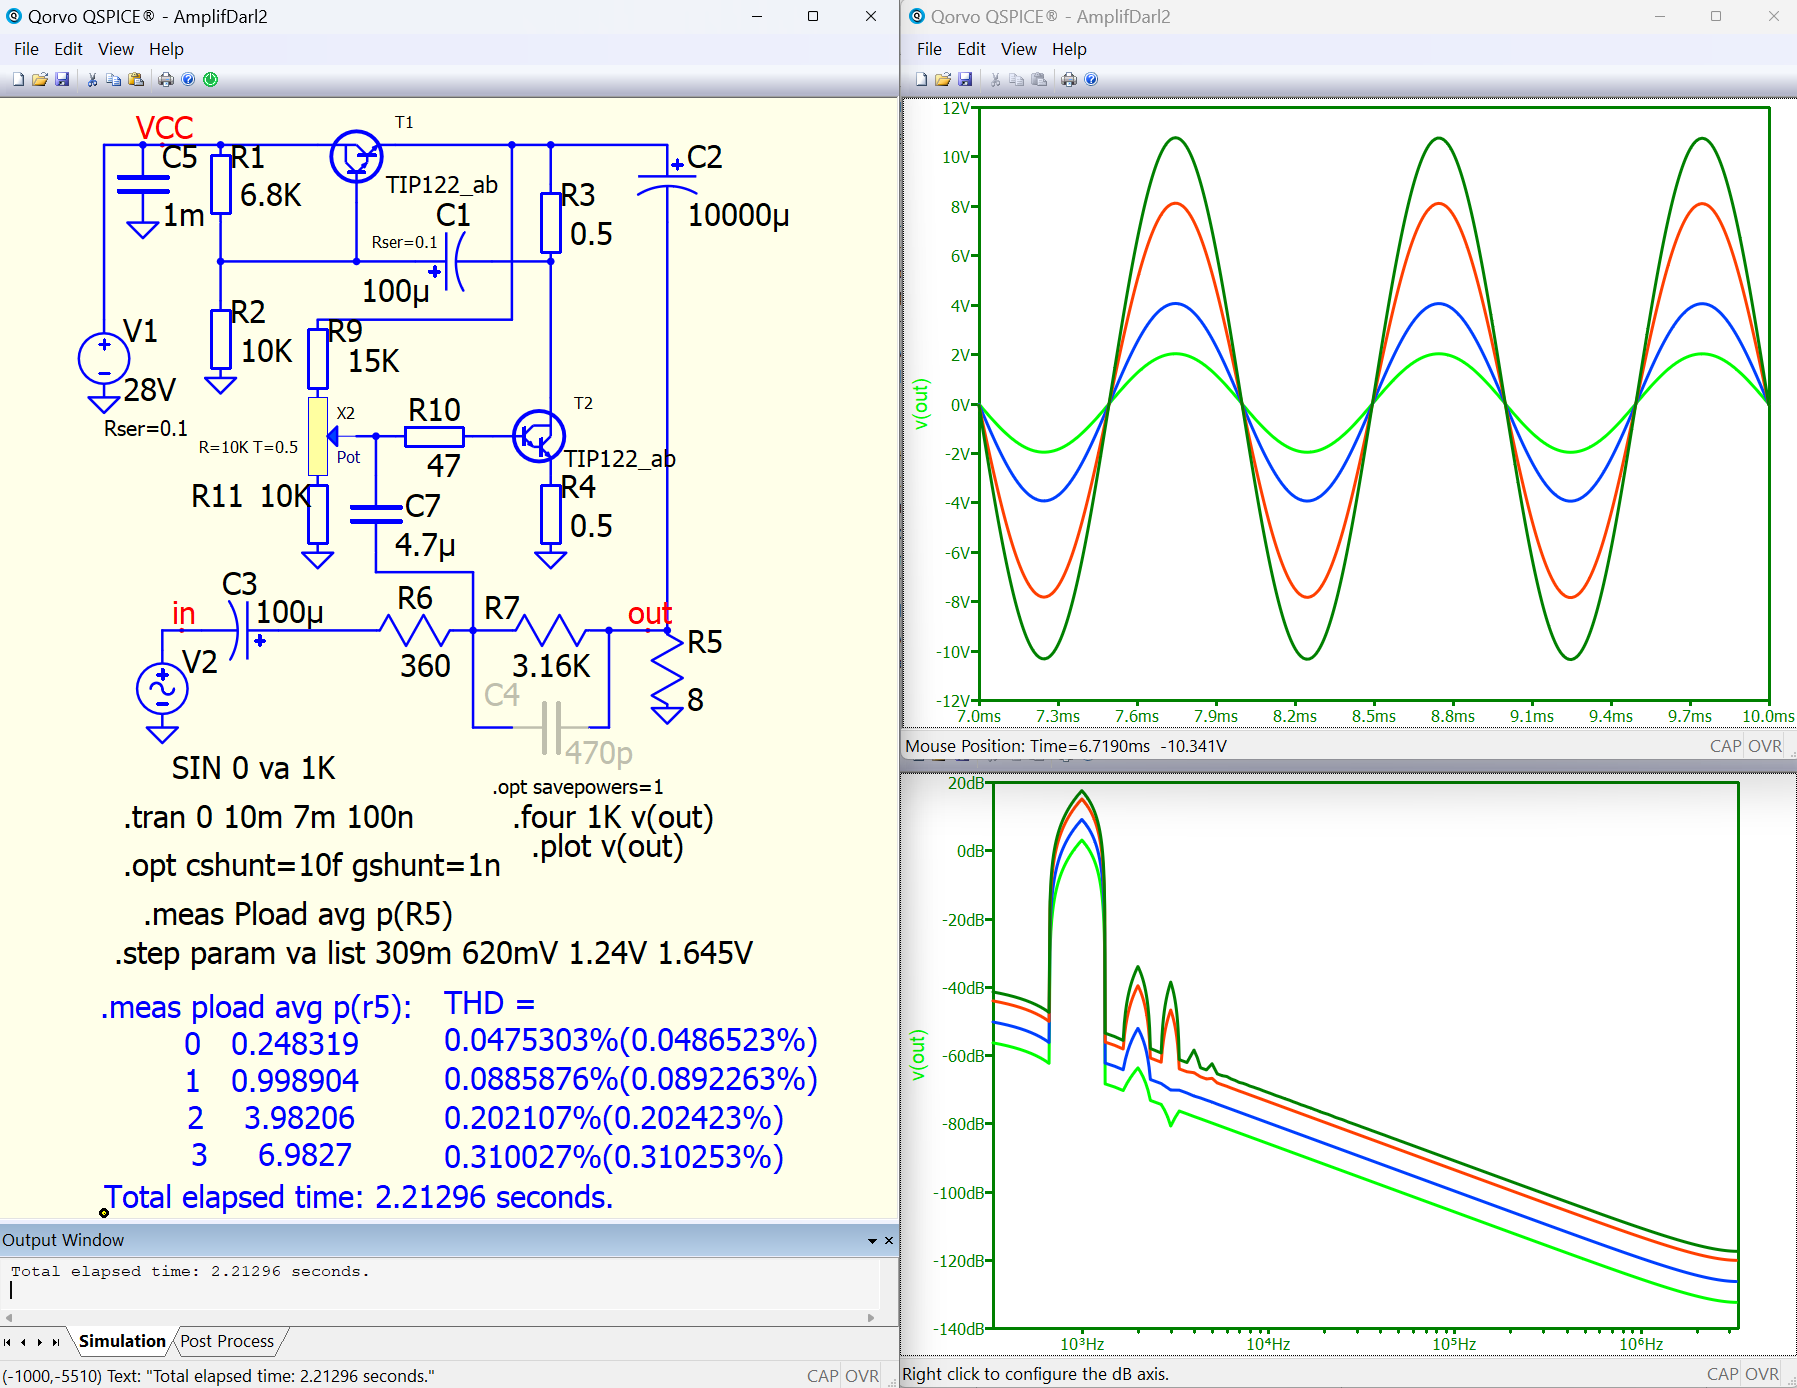This screenshot has width=1797, height=1388.
Task: Open View menu in schematic window
Action: coord(116,49)
